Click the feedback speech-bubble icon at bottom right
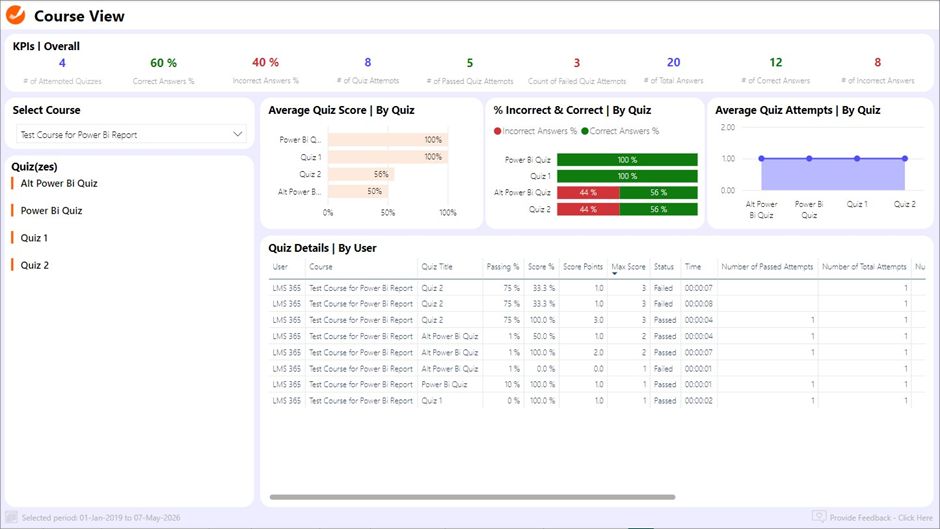Image resolution: width=940 pixels, height=529 pixels. tap(819, 517)
